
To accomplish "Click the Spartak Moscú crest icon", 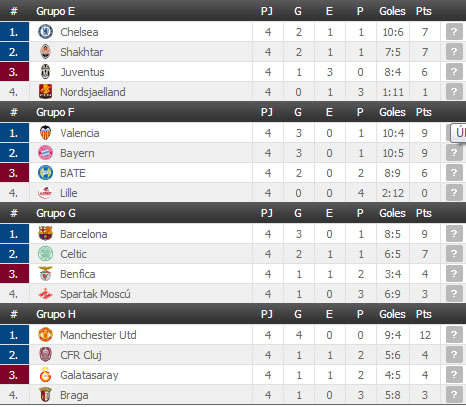I will [x=45, y=294].
